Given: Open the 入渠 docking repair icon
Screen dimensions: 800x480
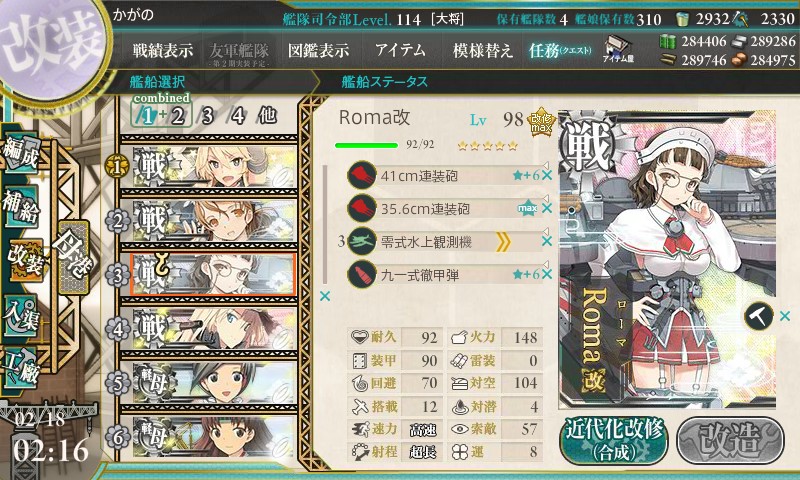Looking at the screenshot, I should (x=20, y=316).
